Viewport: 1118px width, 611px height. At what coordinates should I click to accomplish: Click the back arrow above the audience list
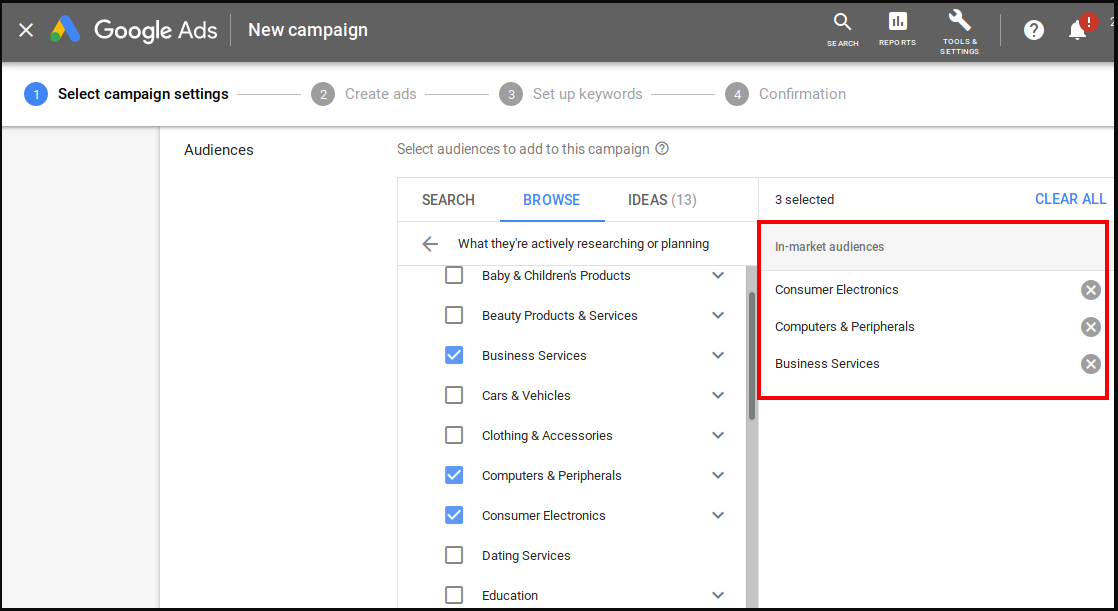(x=430, y=243)
